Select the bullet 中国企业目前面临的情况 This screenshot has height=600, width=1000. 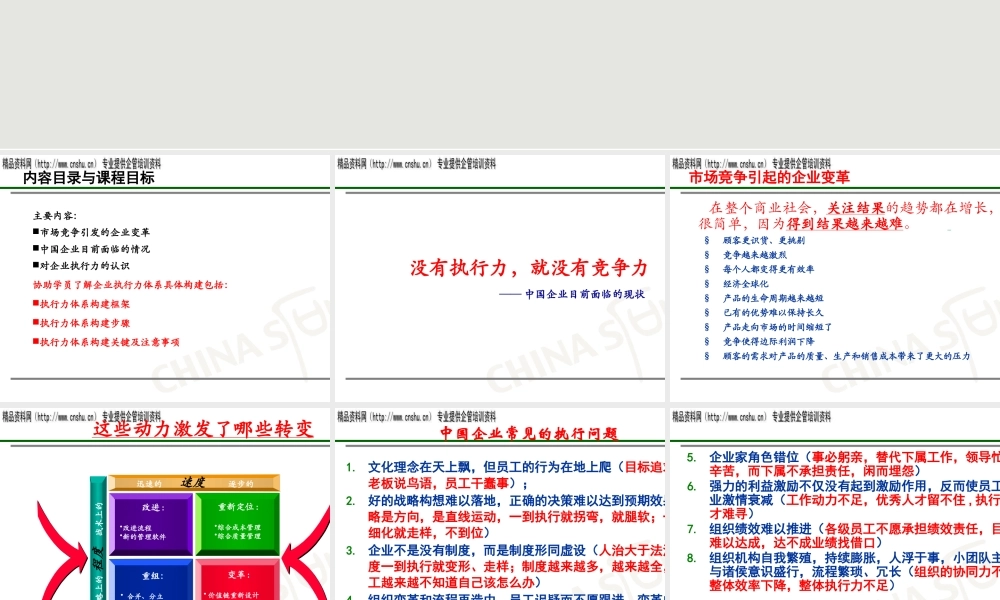91,249
